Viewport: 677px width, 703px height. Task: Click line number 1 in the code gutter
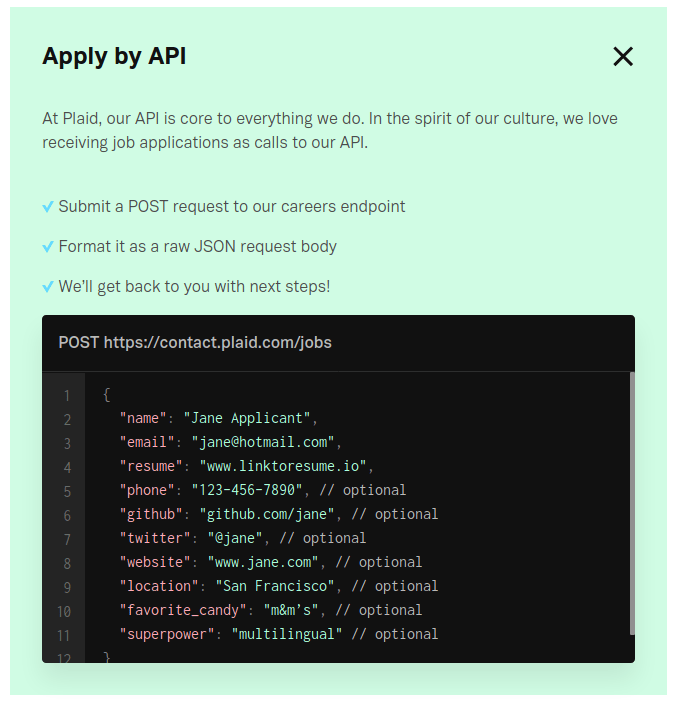pyautogui.click(x=67, y=396)
